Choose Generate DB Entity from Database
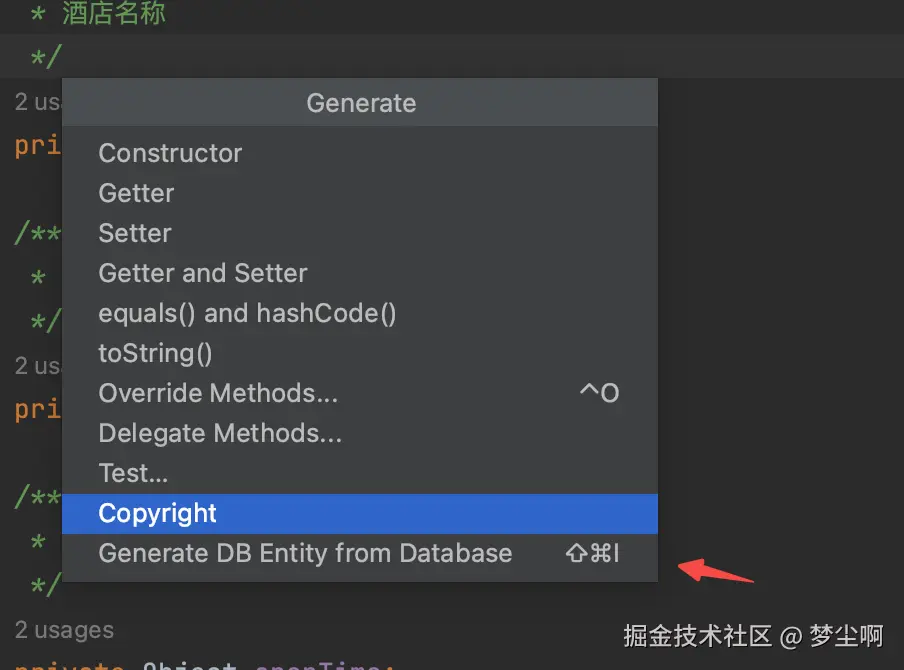Viewport: 904px width, 670px height. click(305, 553)
